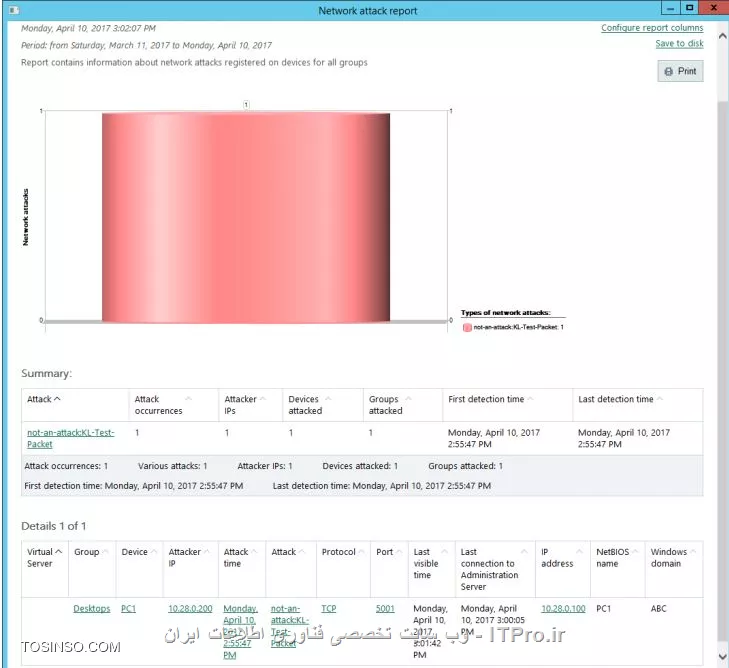Open not-an-attack:KL-Test-Packet link in Summary

70,438
